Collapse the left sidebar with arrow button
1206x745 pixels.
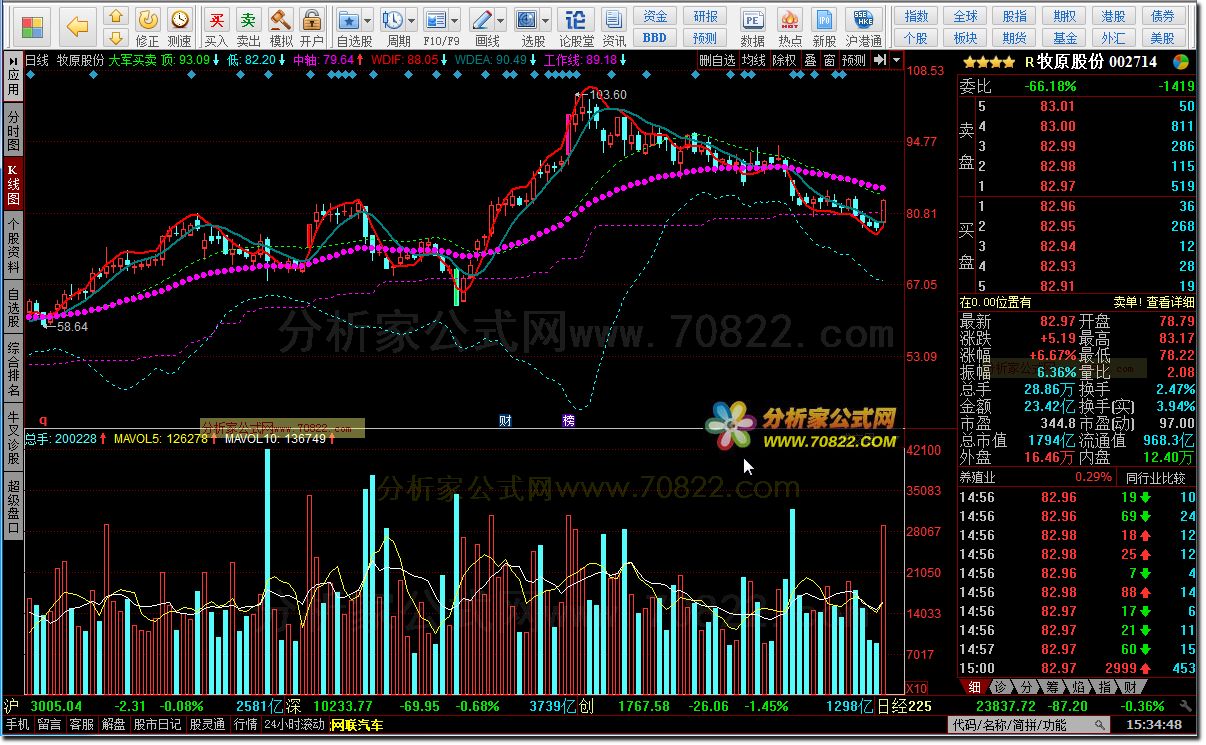tap(13, 61)
